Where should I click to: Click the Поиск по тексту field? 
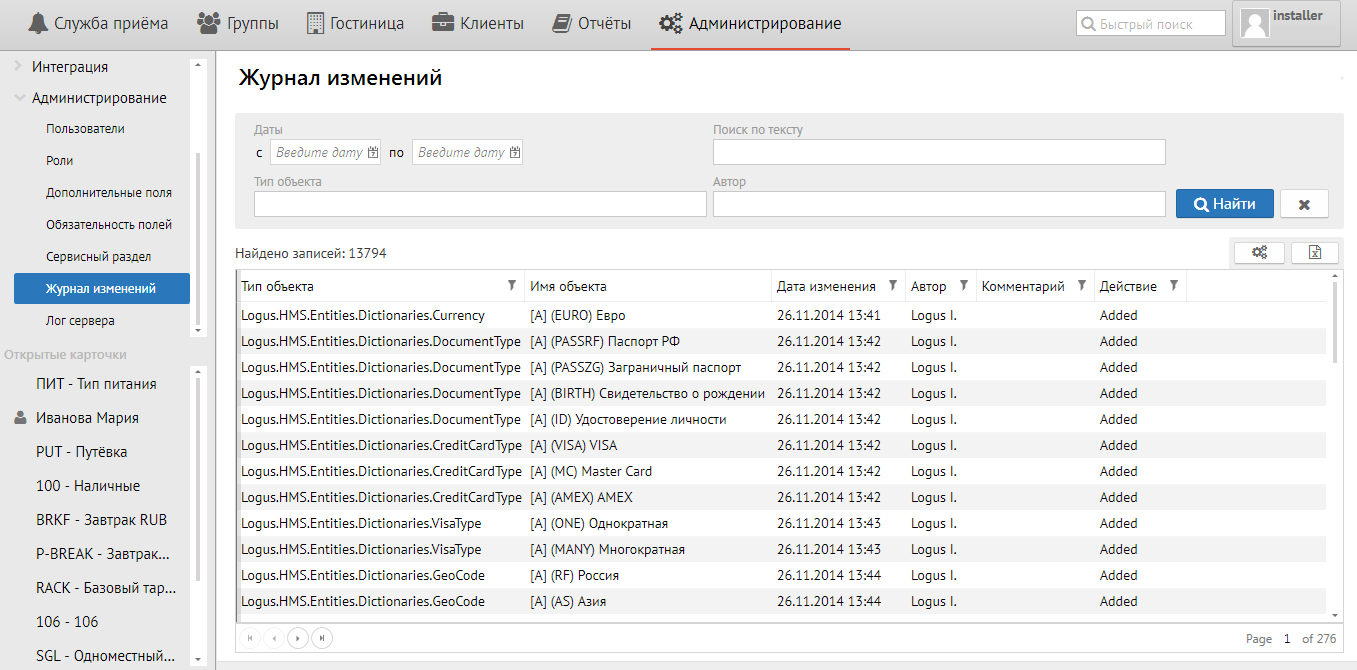pos(938,152)
